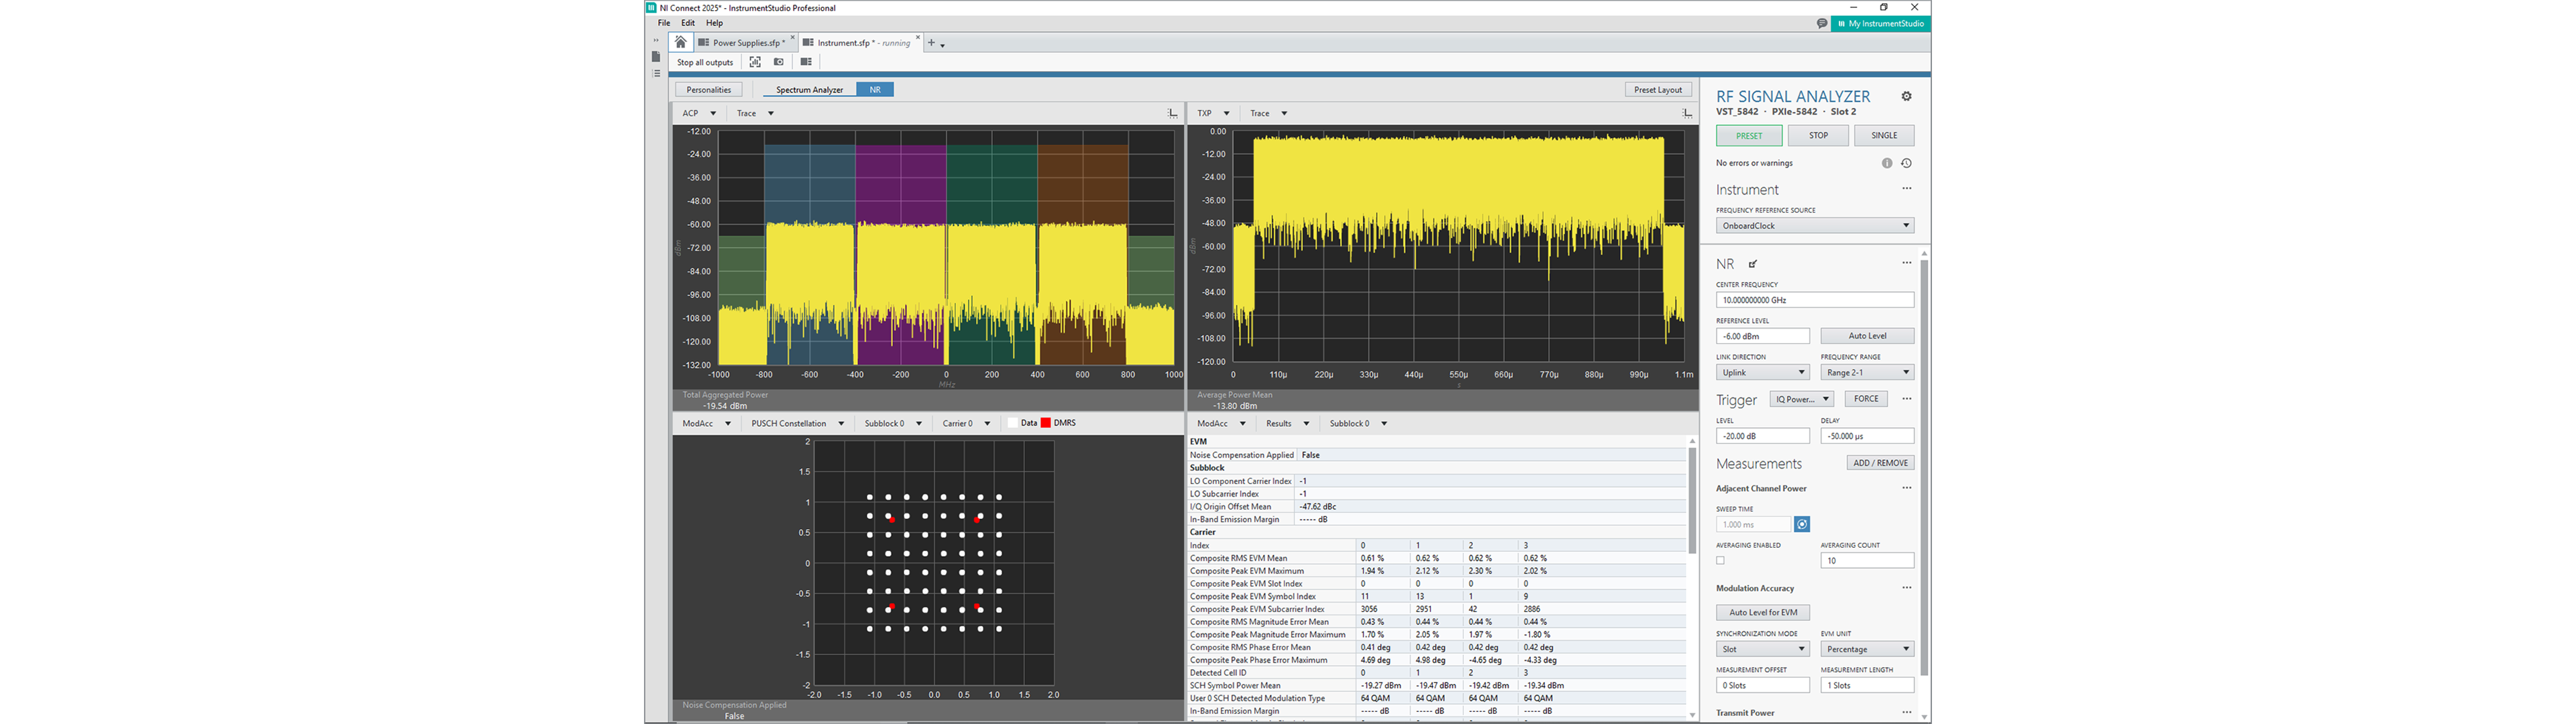Open the layout panel icon in toolbar
Screen dimensions: 2576x724
806,62
